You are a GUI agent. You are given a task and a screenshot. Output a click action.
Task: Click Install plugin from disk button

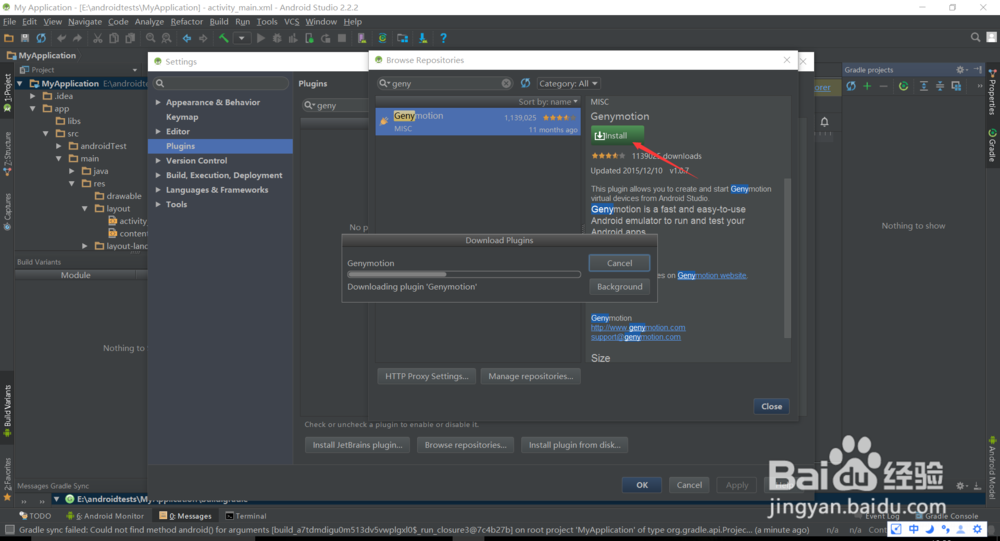tap(575, 445)
